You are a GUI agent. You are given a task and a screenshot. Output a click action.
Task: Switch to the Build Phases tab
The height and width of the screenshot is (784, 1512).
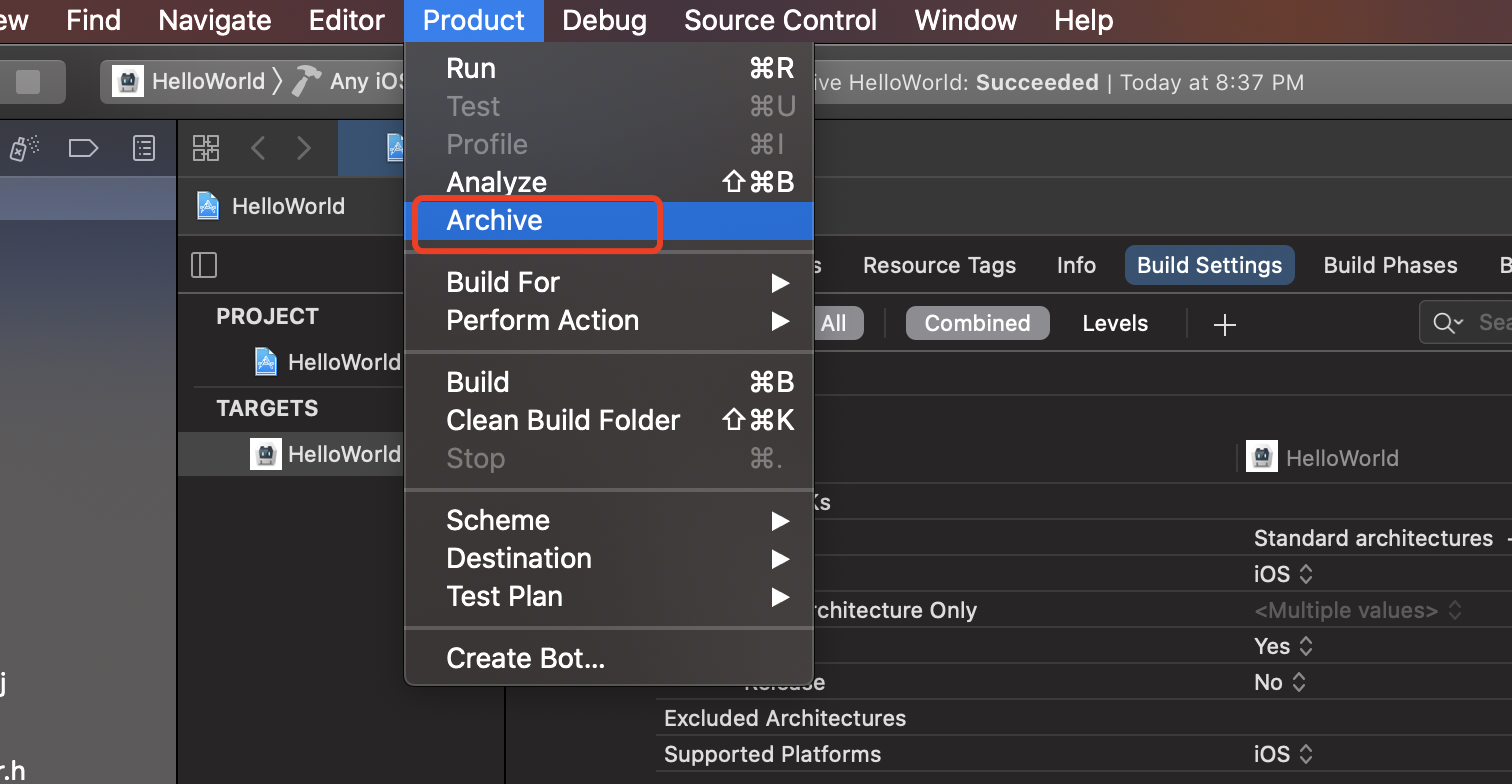pyautogui.click(x=1390, y=265)
